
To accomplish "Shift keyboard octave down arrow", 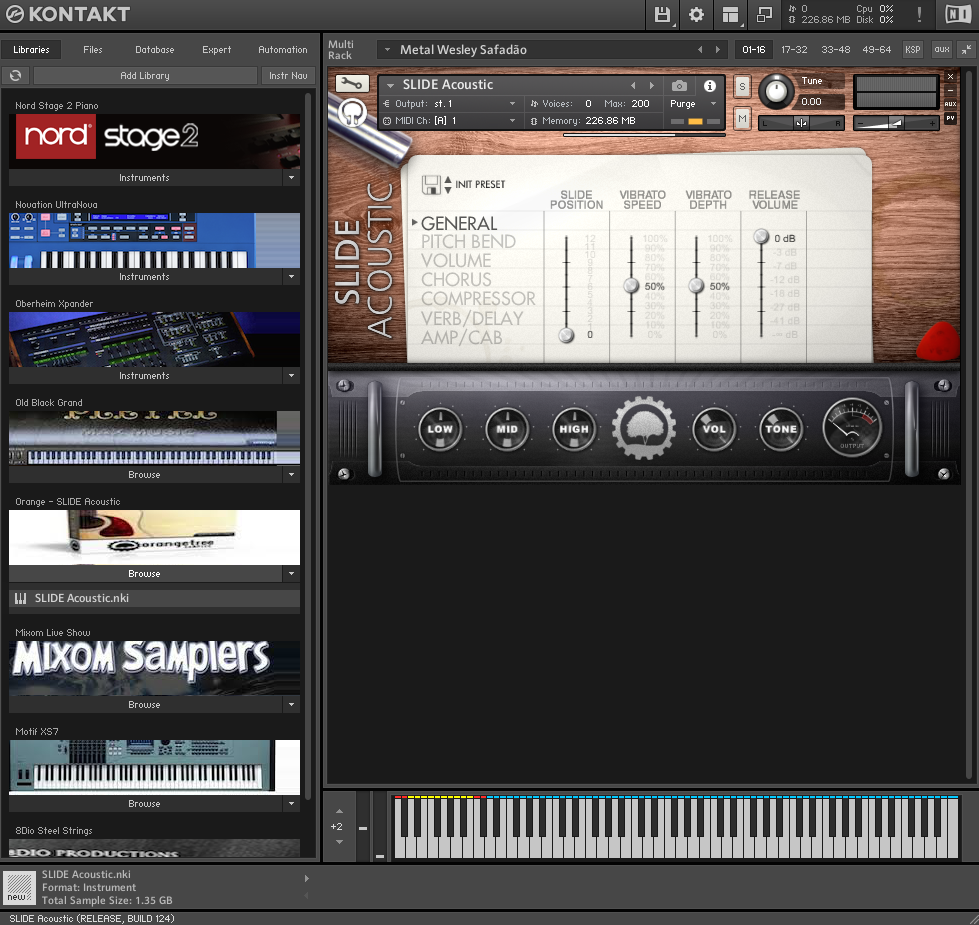I will pos(340,841).
